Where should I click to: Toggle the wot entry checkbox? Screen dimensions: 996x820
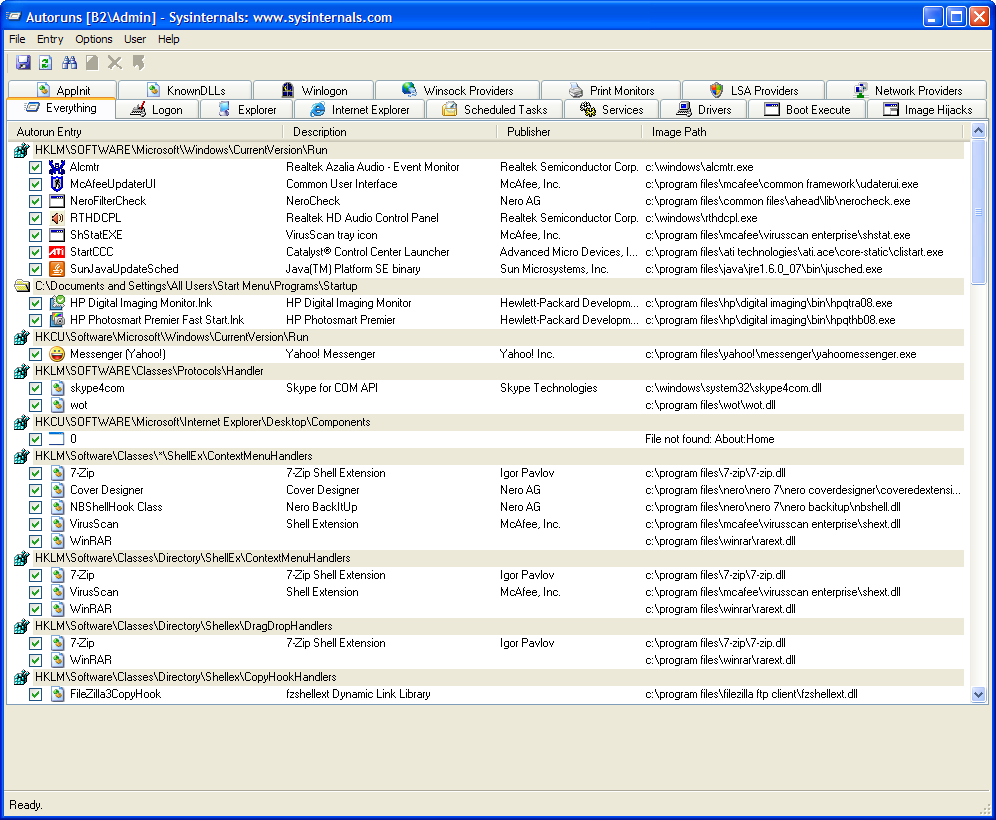(x=36, y=406)
